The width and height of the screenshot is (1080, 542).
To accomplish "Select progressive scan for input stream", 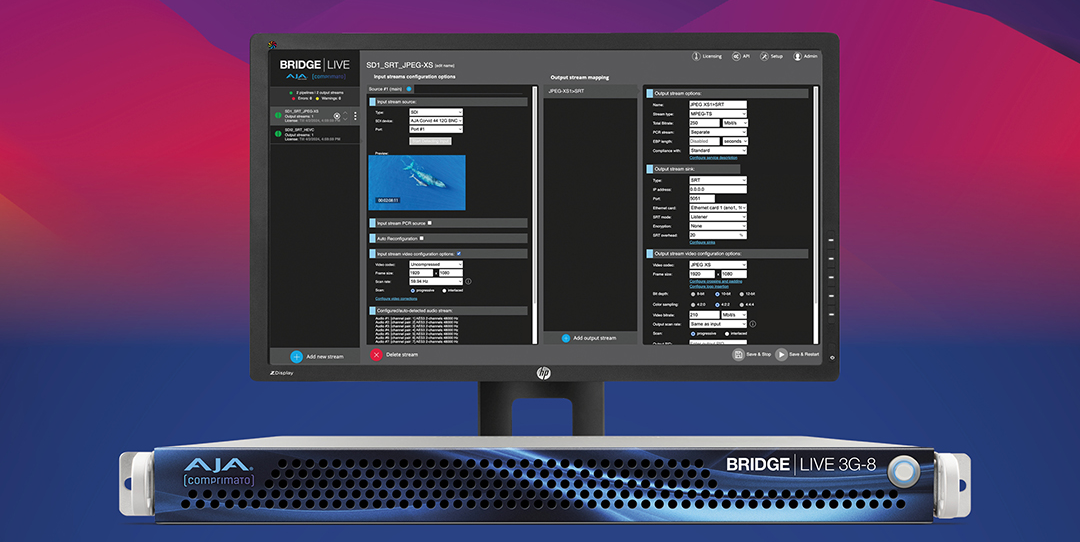I will click(413, 291).
